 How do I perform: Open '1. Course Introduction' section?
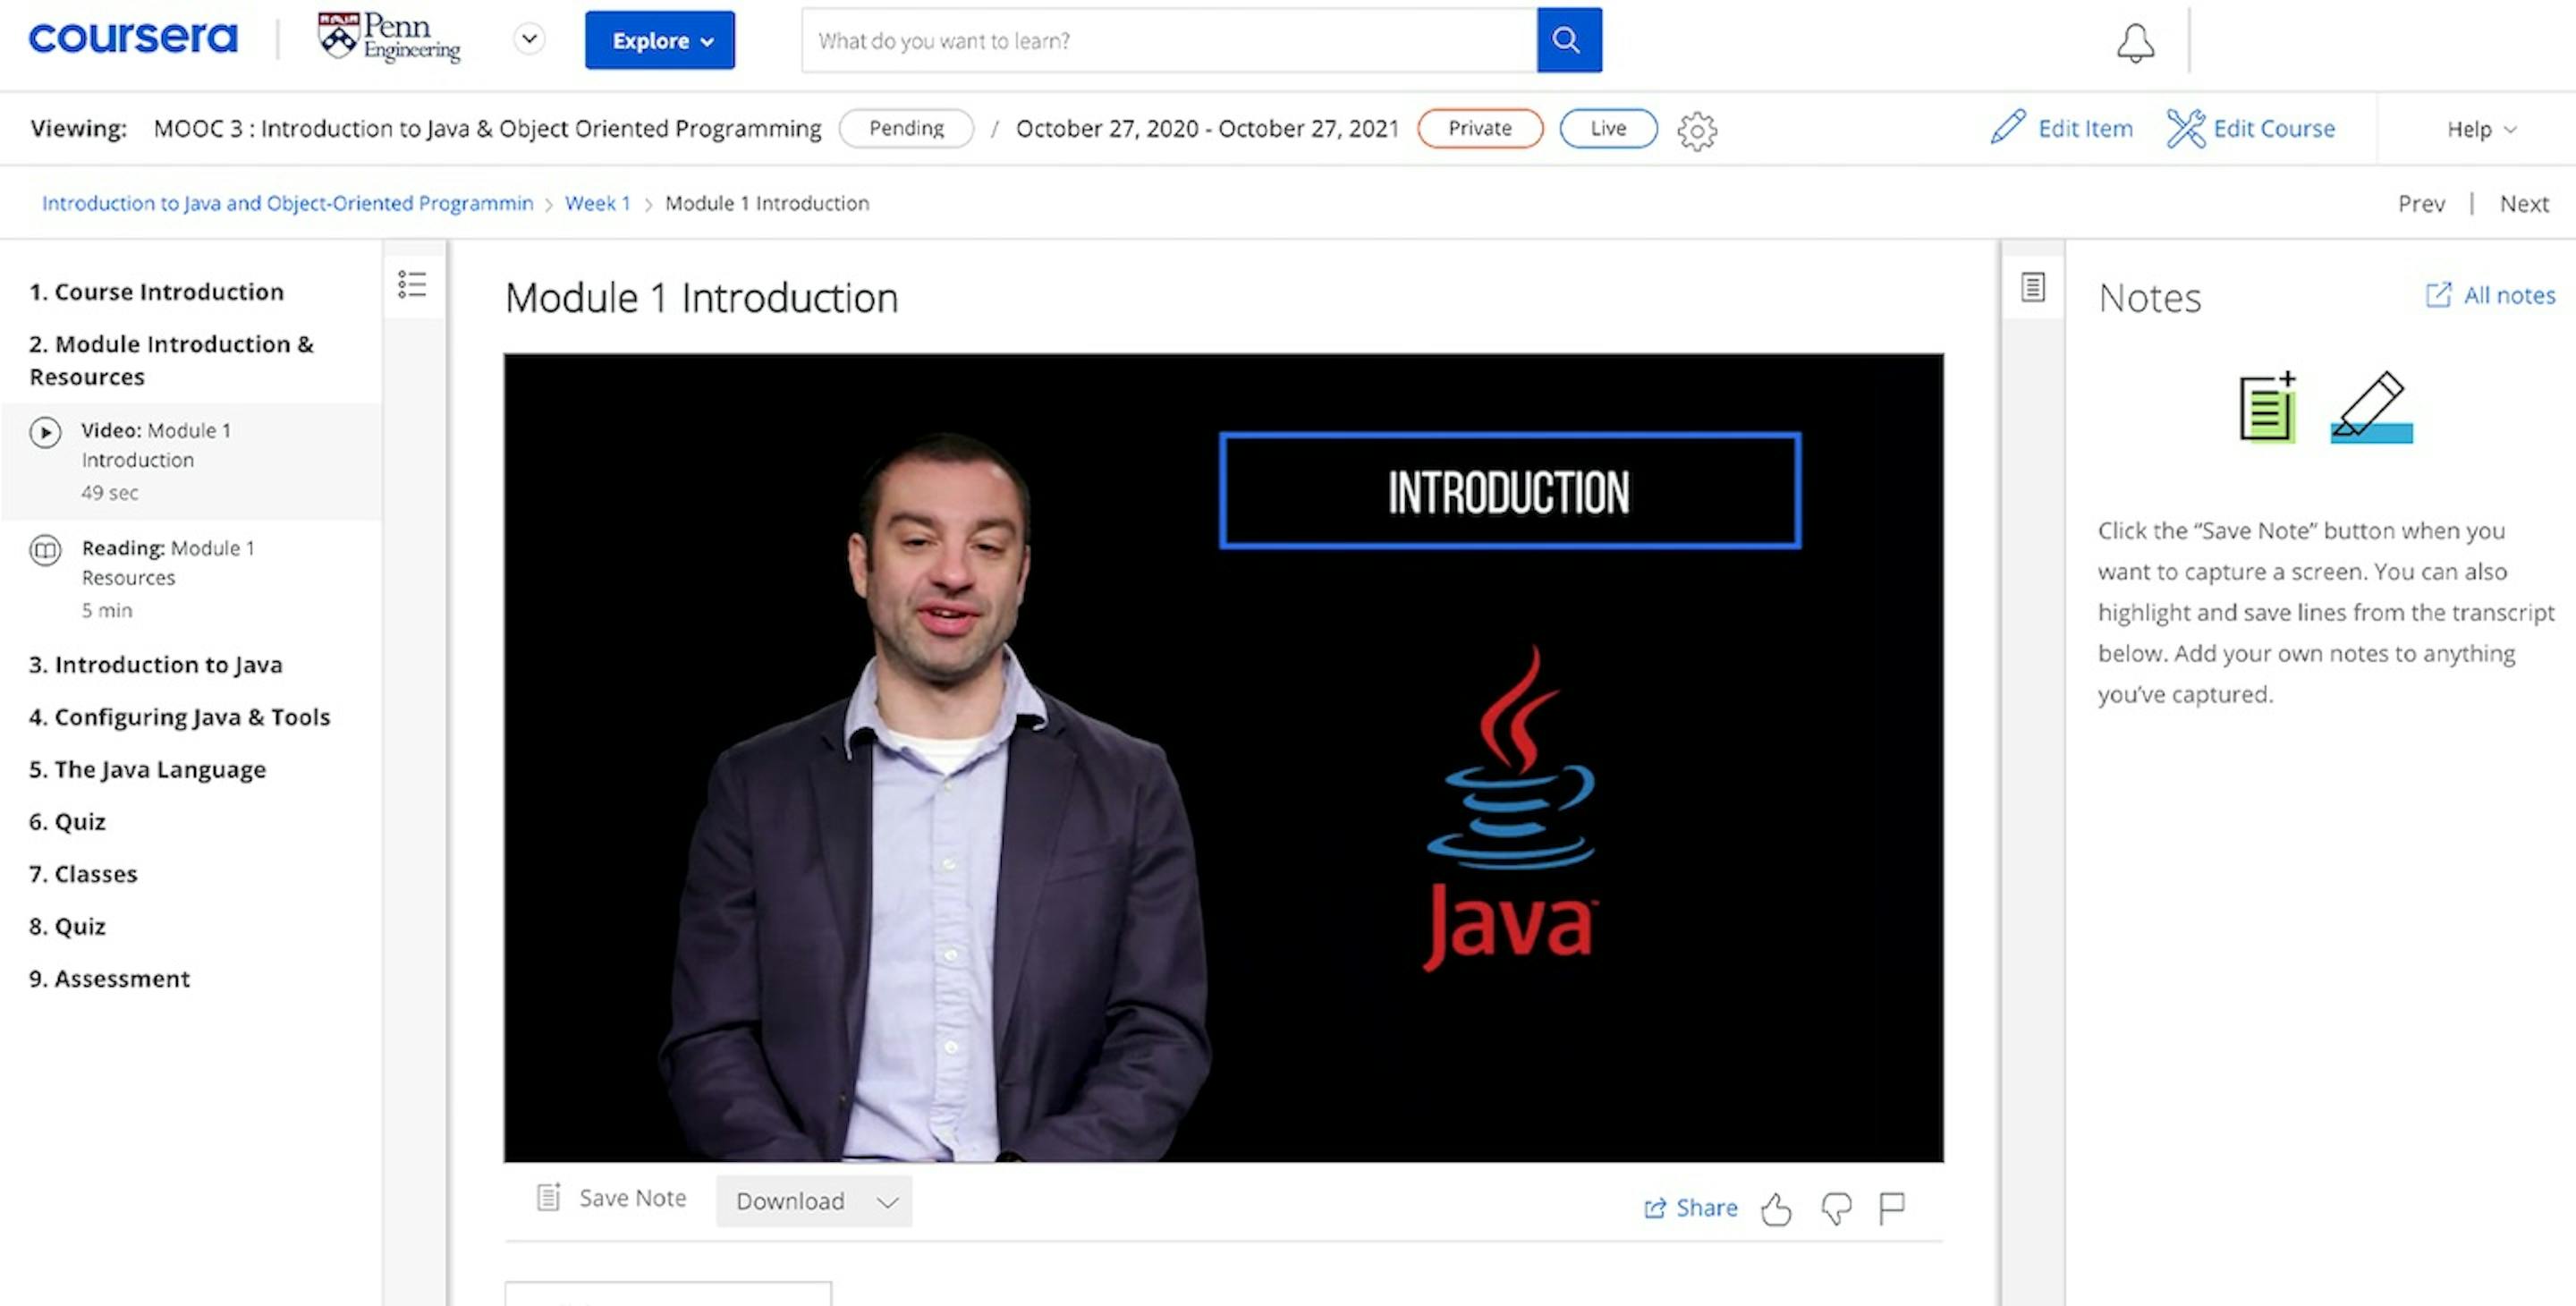click(x=157, y=292)
